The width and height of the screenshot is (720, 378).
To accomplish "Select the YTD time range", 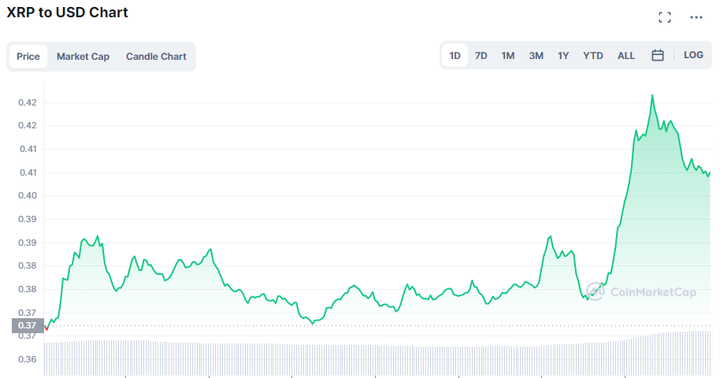I will [593, 56].
